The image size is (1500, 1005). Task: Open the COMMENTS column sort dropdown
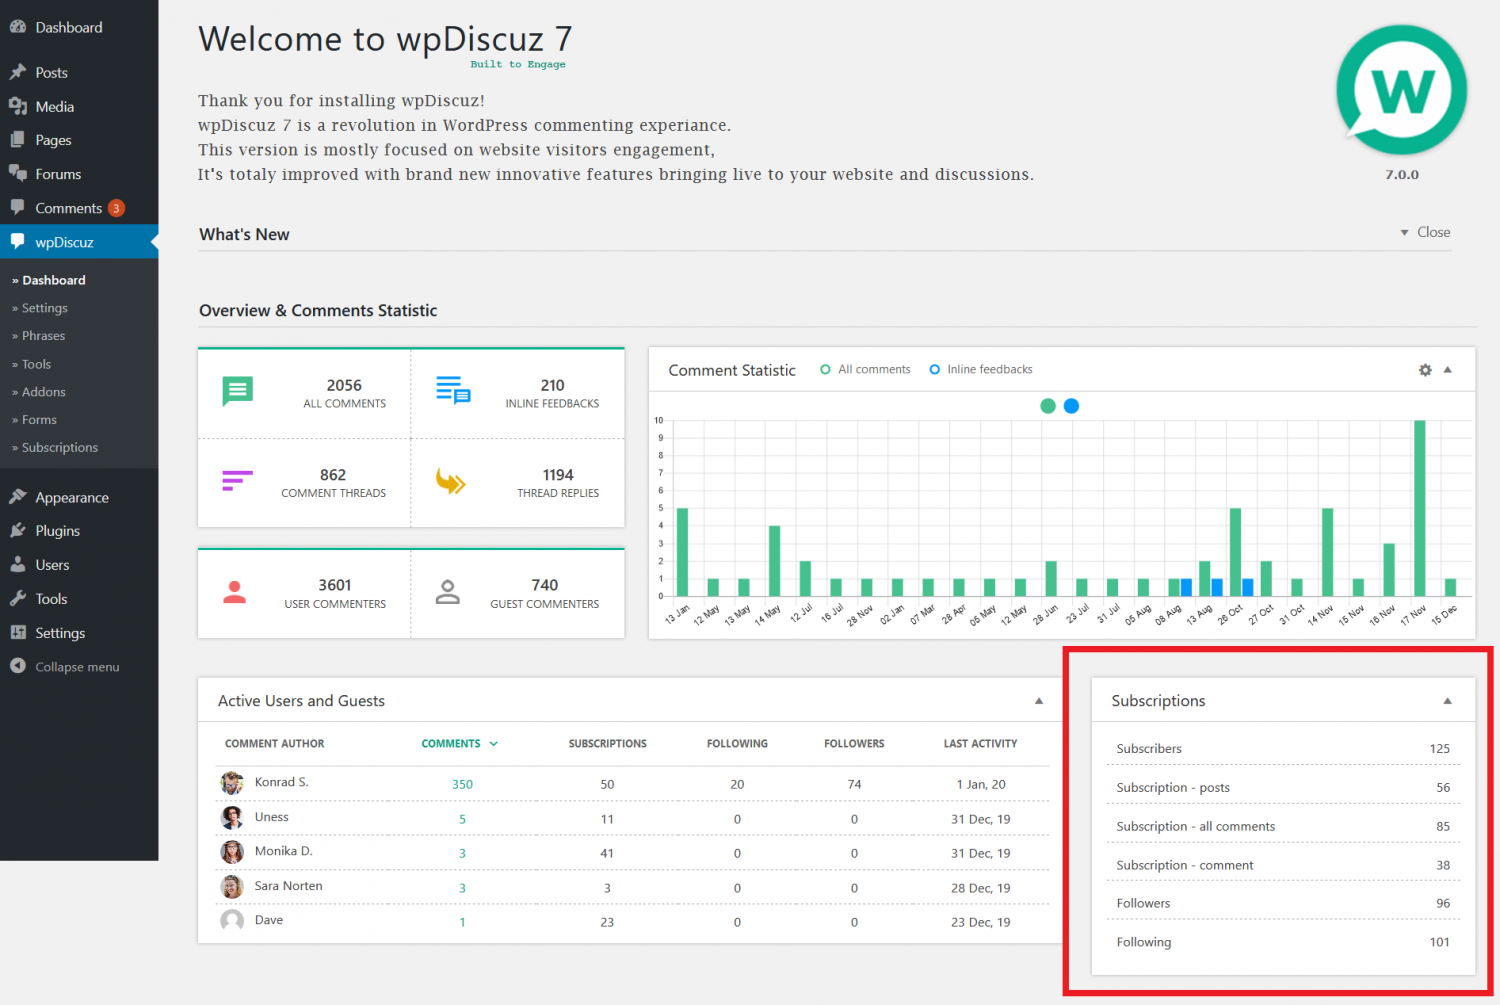point(493,743)
